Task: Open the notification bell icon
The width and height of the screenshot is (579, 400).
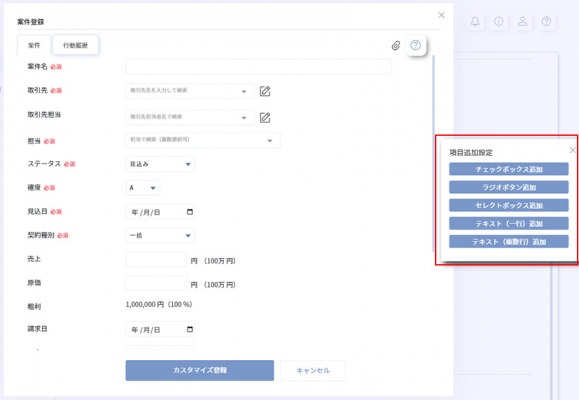Action: 475,21
